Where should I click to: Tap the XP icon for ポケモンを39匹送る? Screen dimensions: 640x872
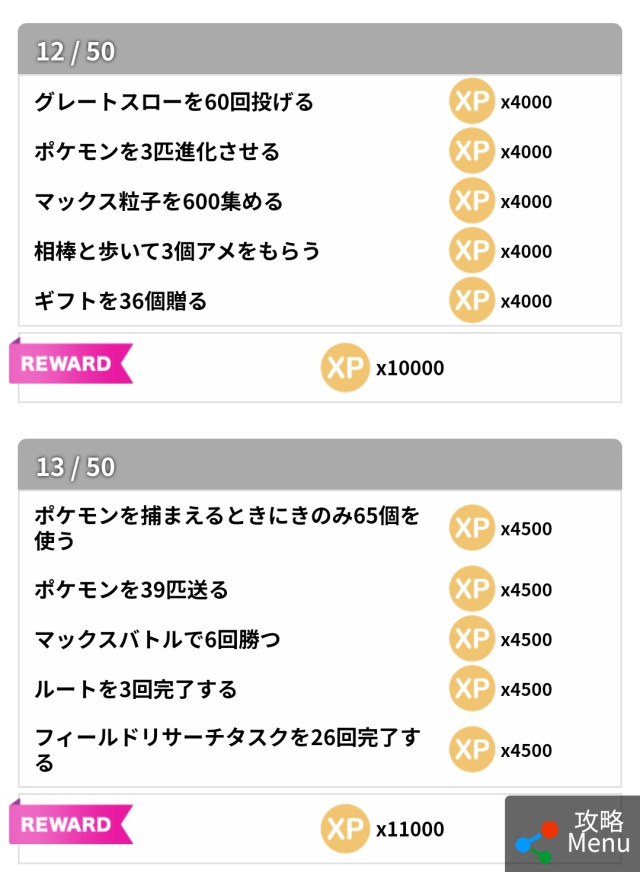(x=472, y=590)
